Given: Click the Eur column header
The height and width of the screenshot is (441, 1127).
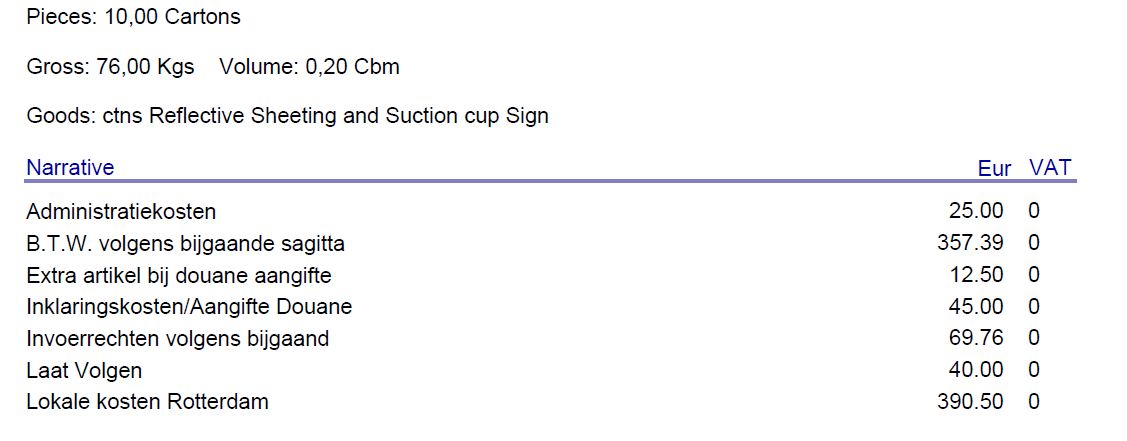Looking at the screenshot, I should [994, 169].
